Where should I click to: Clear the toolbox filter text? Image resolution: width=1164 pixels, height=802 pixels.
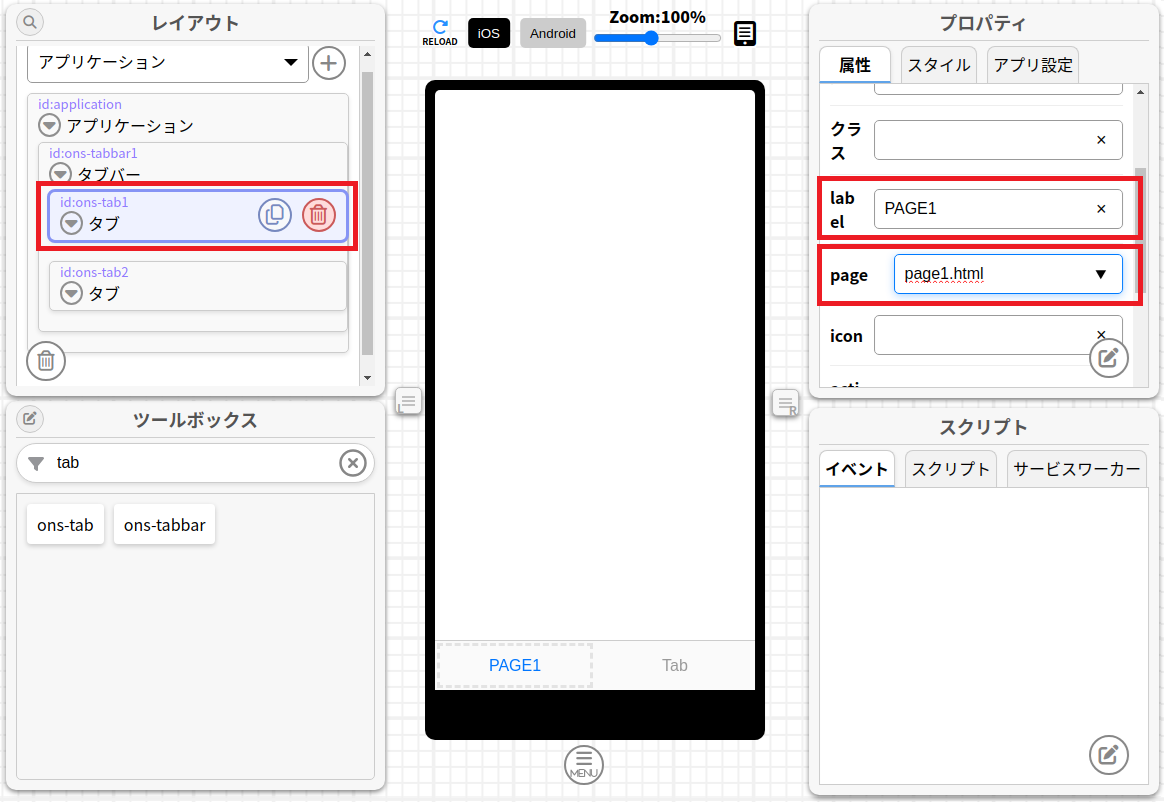pyautogui.click(x=352, y=463)
